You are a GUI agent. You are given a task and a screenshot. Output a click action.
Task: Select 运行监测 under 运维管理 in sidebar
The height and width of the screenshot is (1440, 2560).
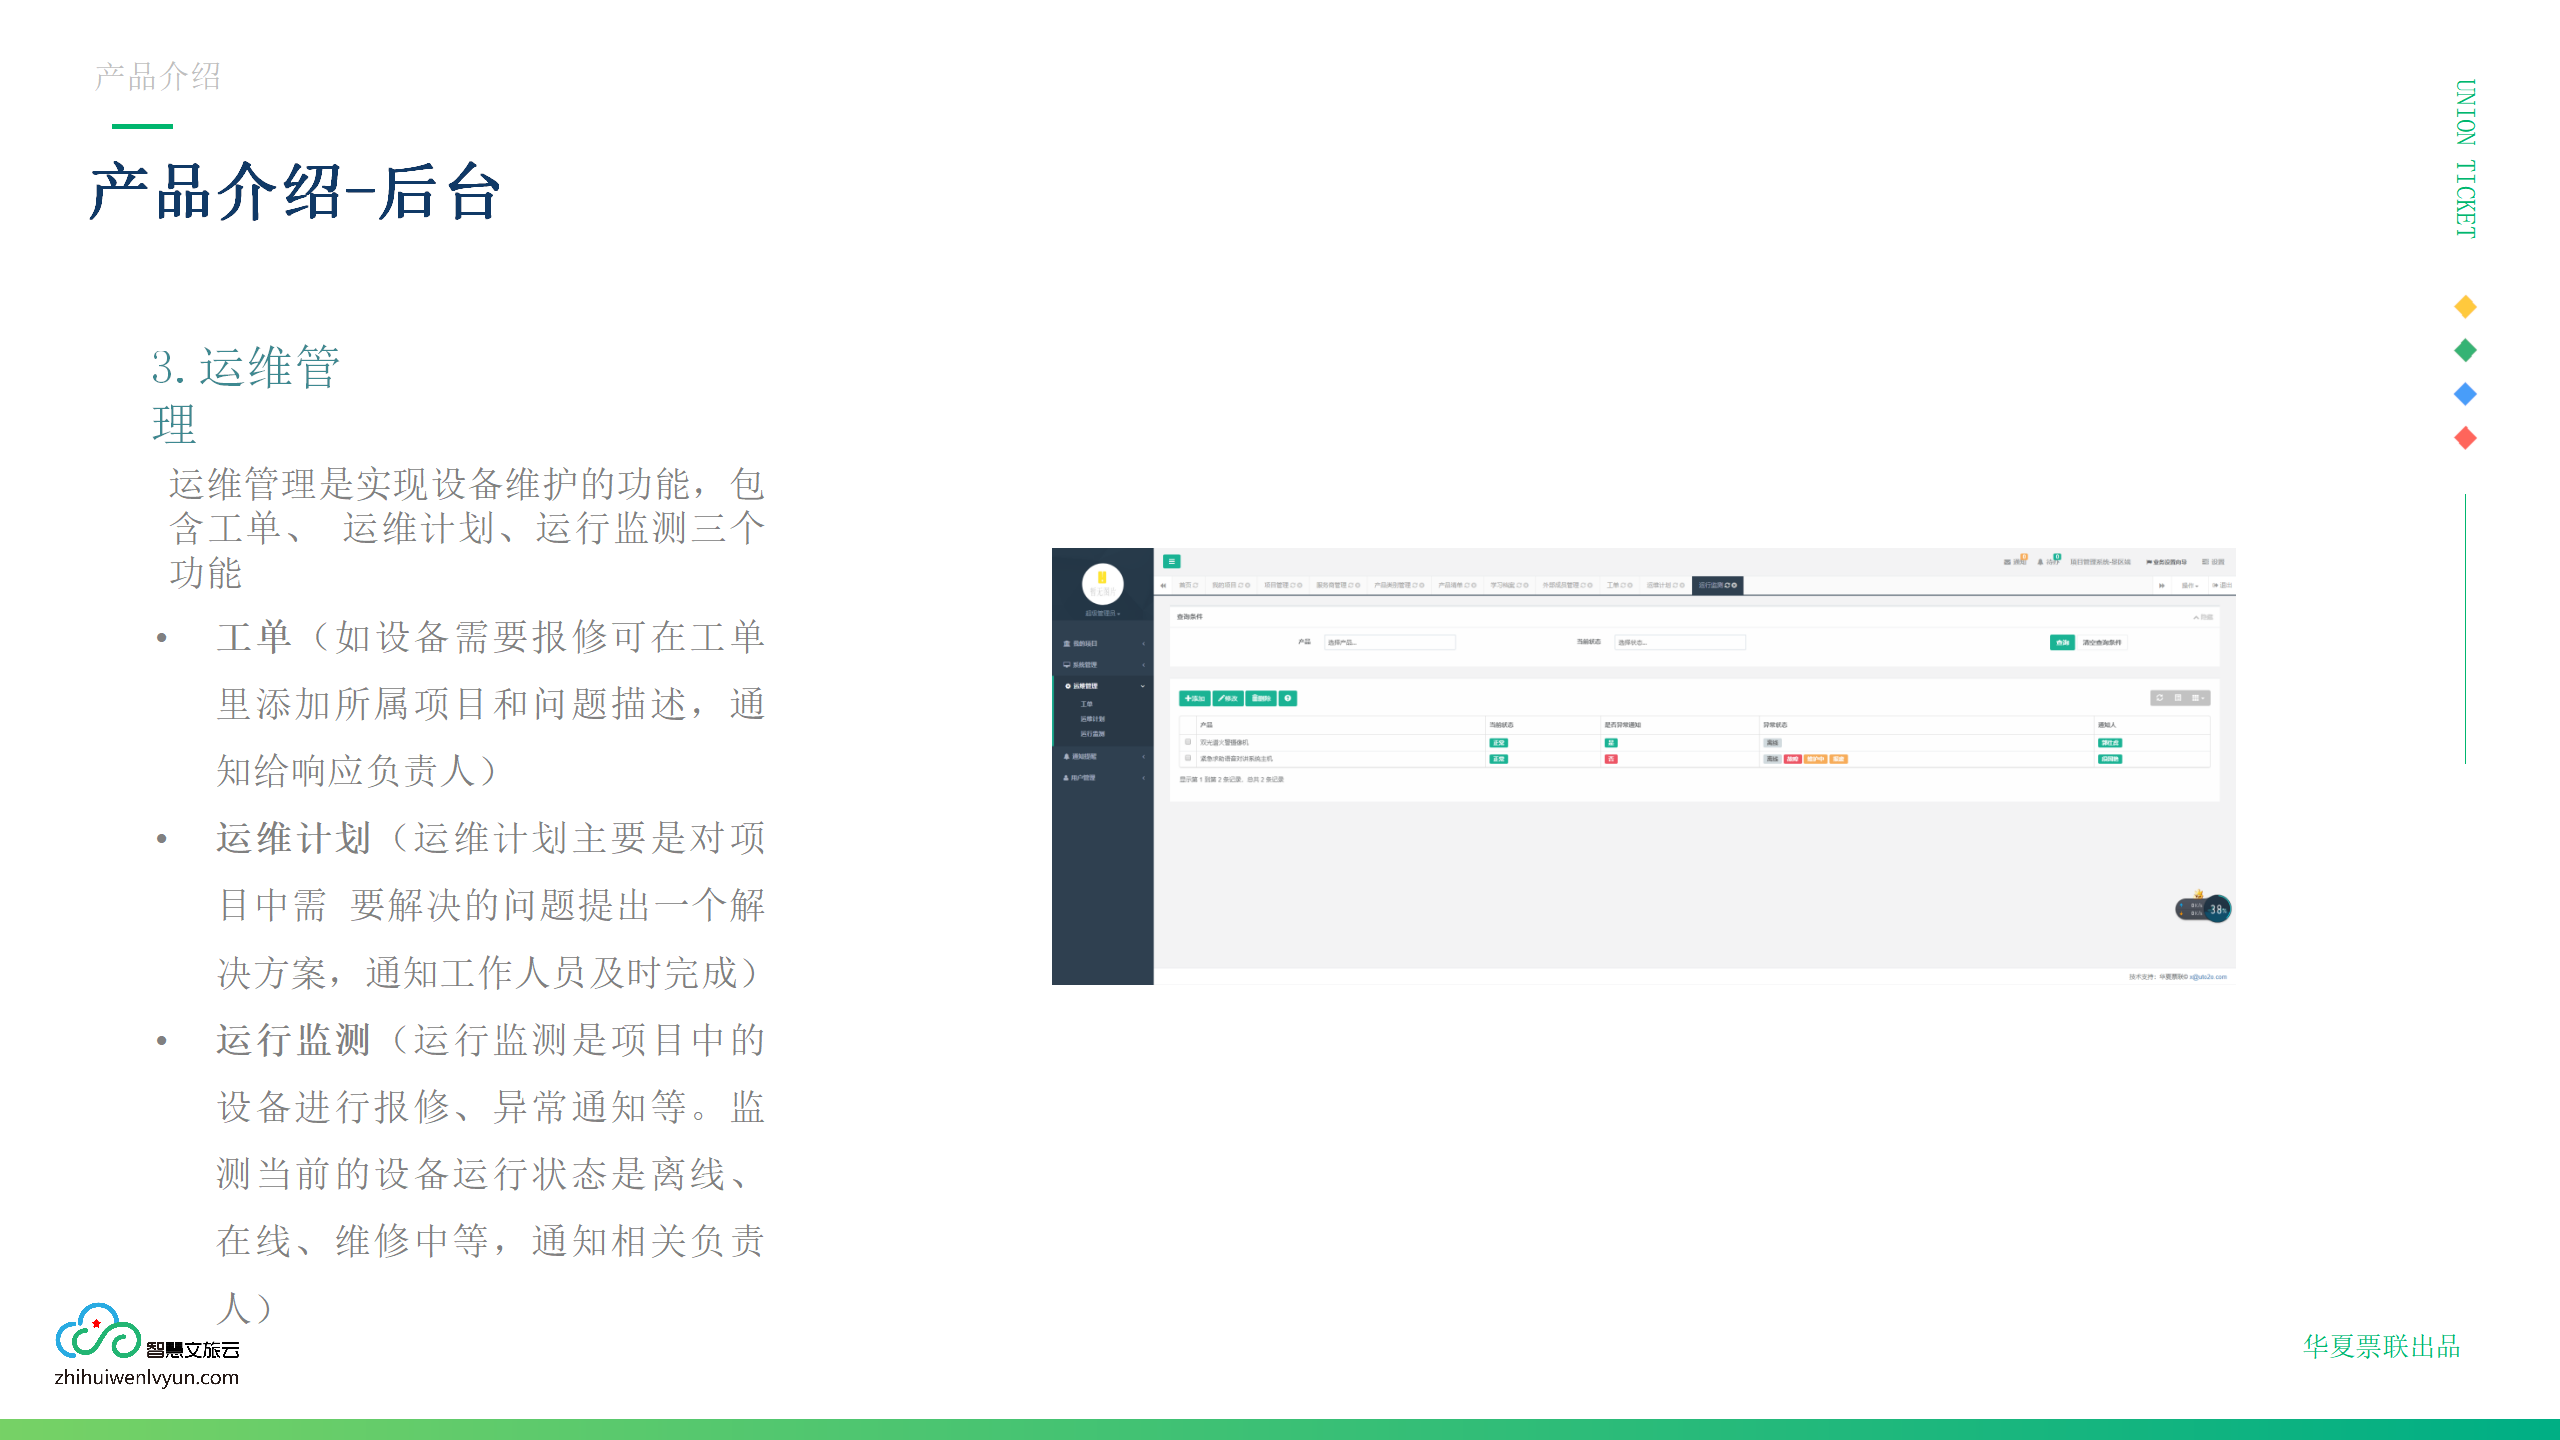pyautogui.click(x=1092, y=734)
